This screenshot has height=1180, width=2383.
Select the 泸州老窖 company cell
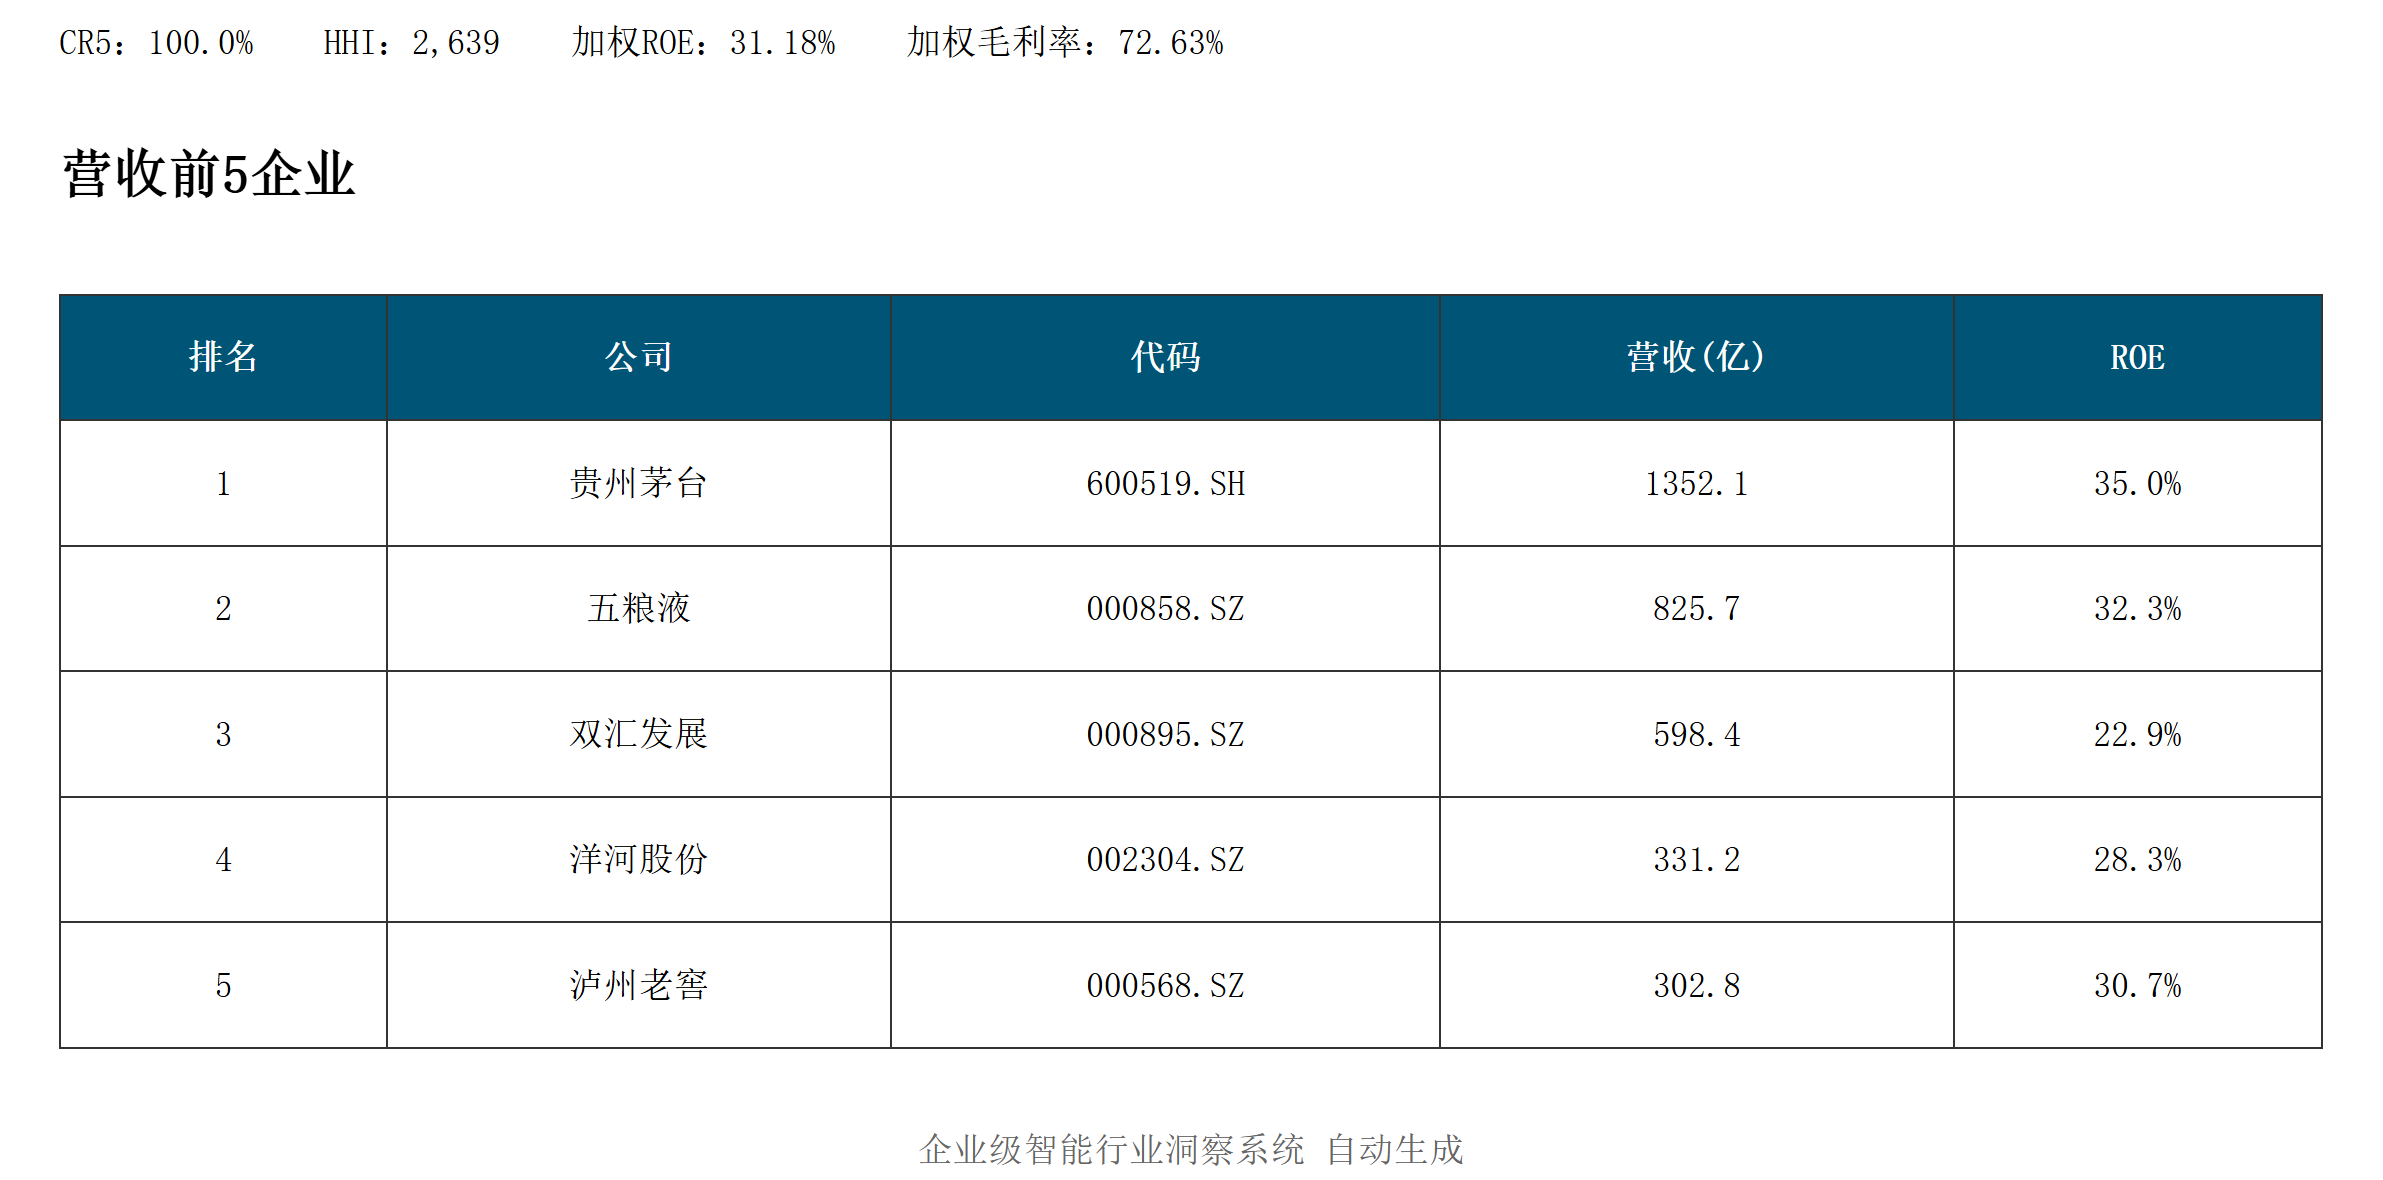click(x=638, y=985)
